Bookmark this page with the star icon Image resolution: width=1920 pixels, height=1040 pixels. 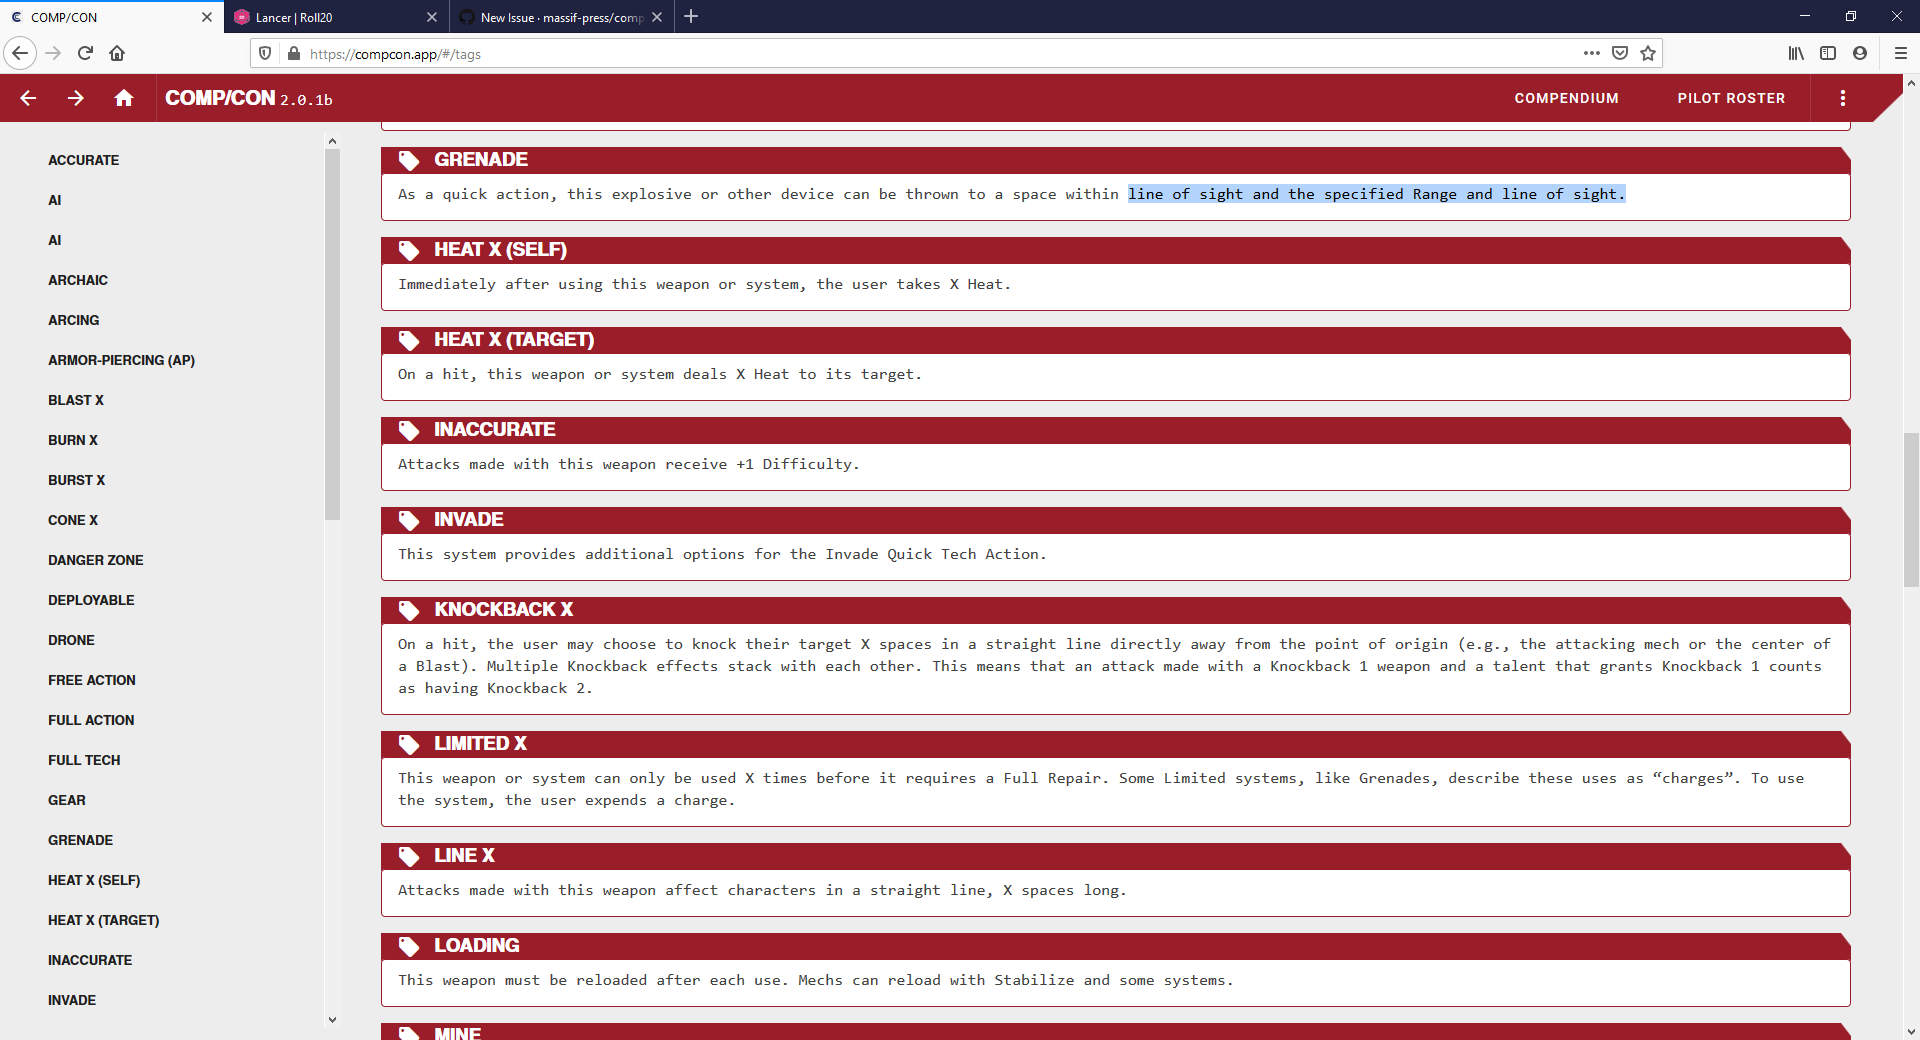click(x=1648, y=53)
